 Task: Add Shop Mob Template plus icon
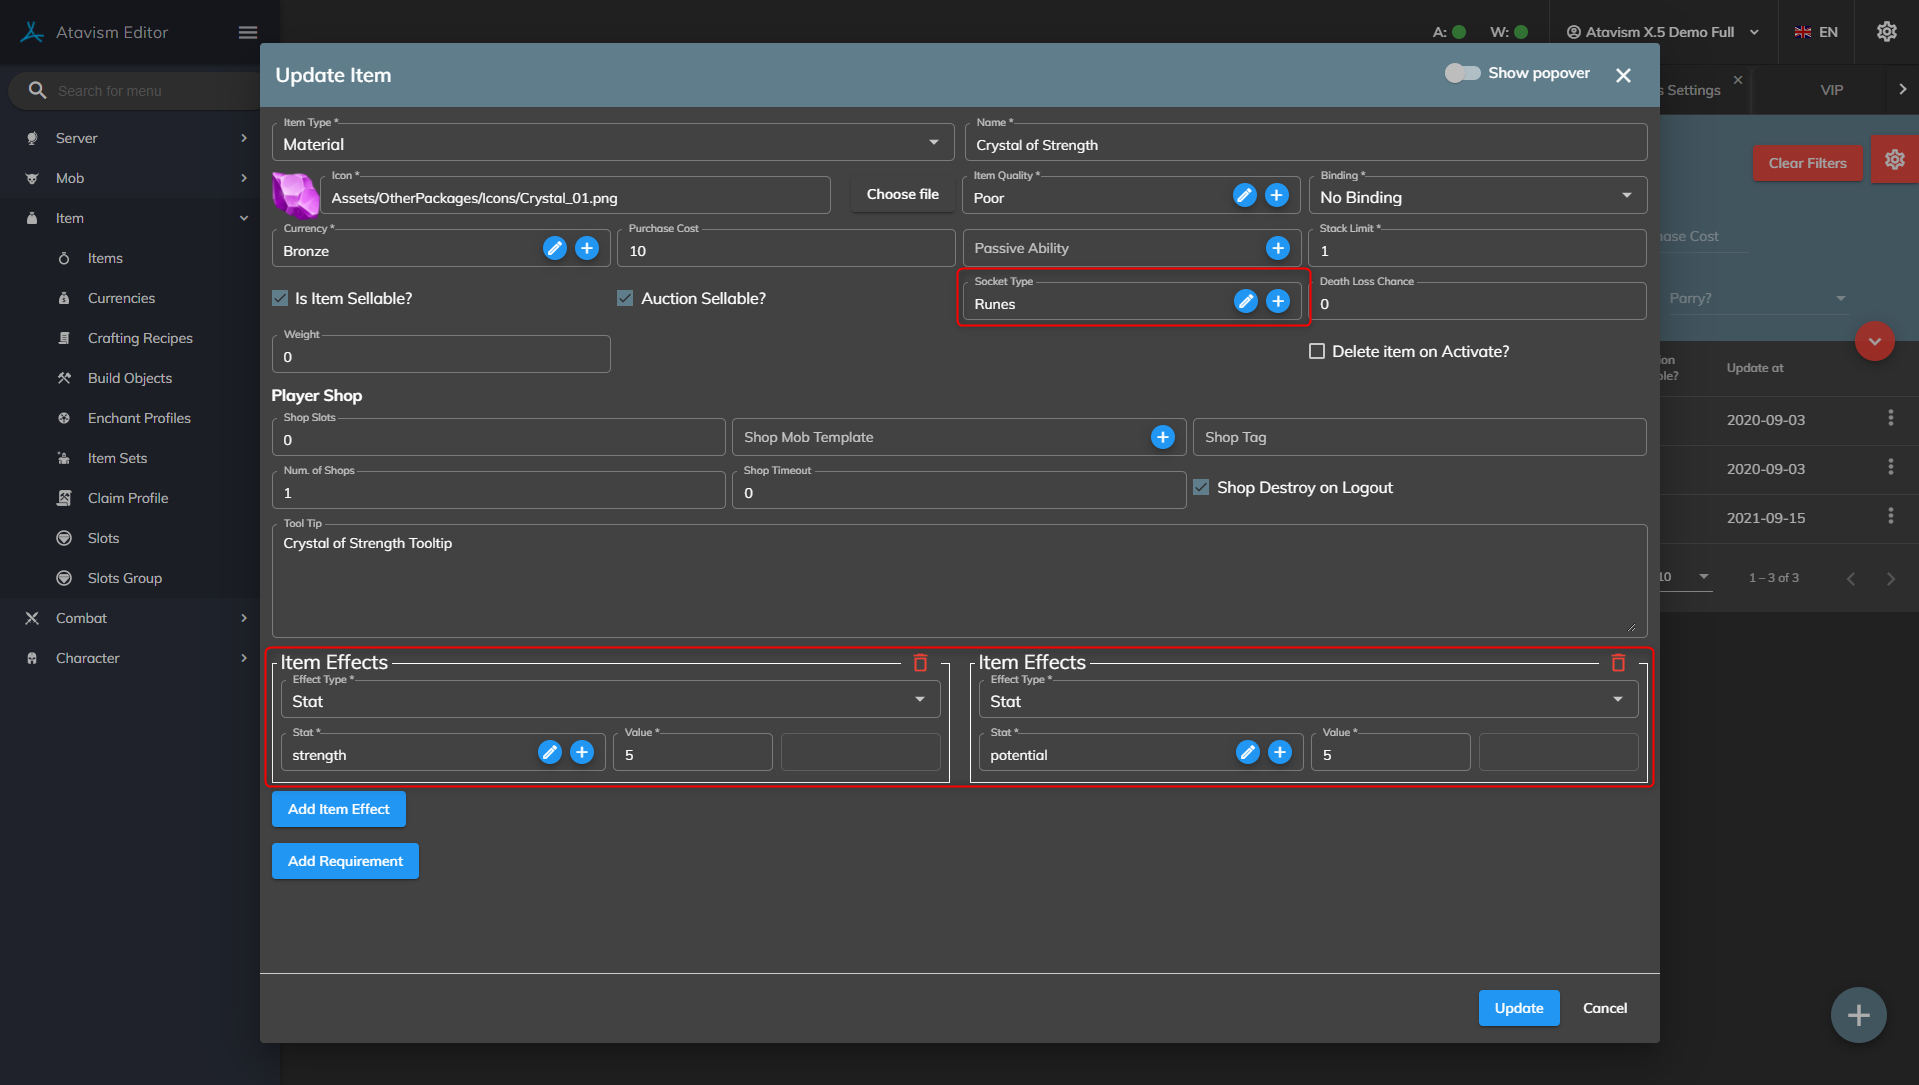1162,438
